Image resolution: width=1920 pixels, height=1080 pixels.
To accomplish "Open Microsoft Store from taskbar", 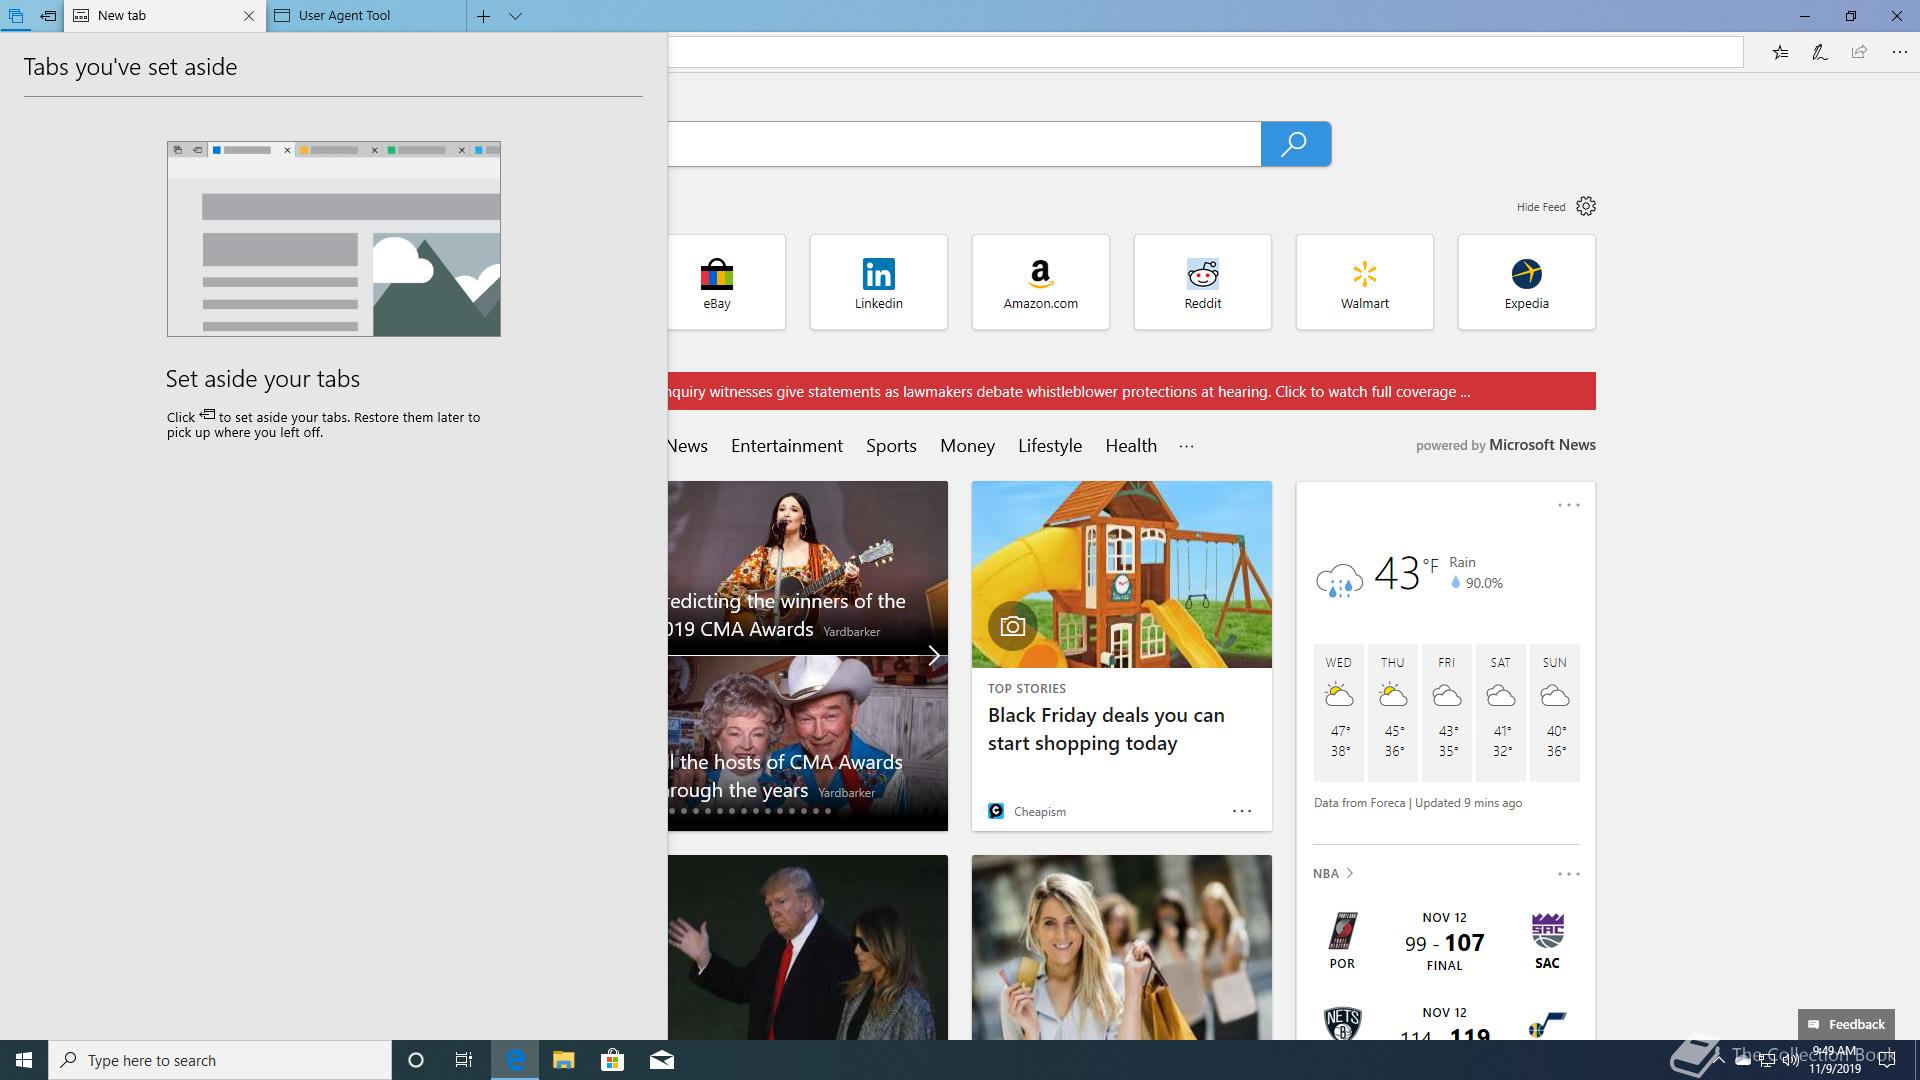I will (x=612, y=1060).
